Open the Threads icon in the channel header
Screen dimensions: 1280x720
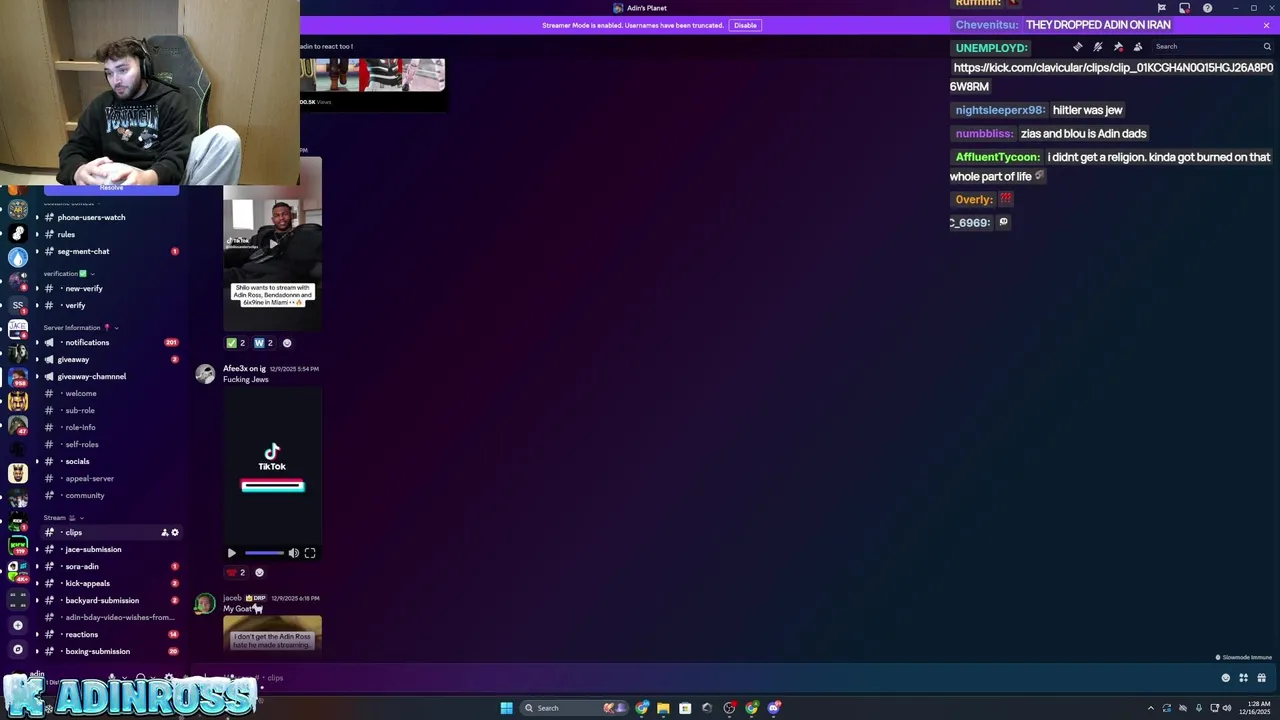(1077, 47)
